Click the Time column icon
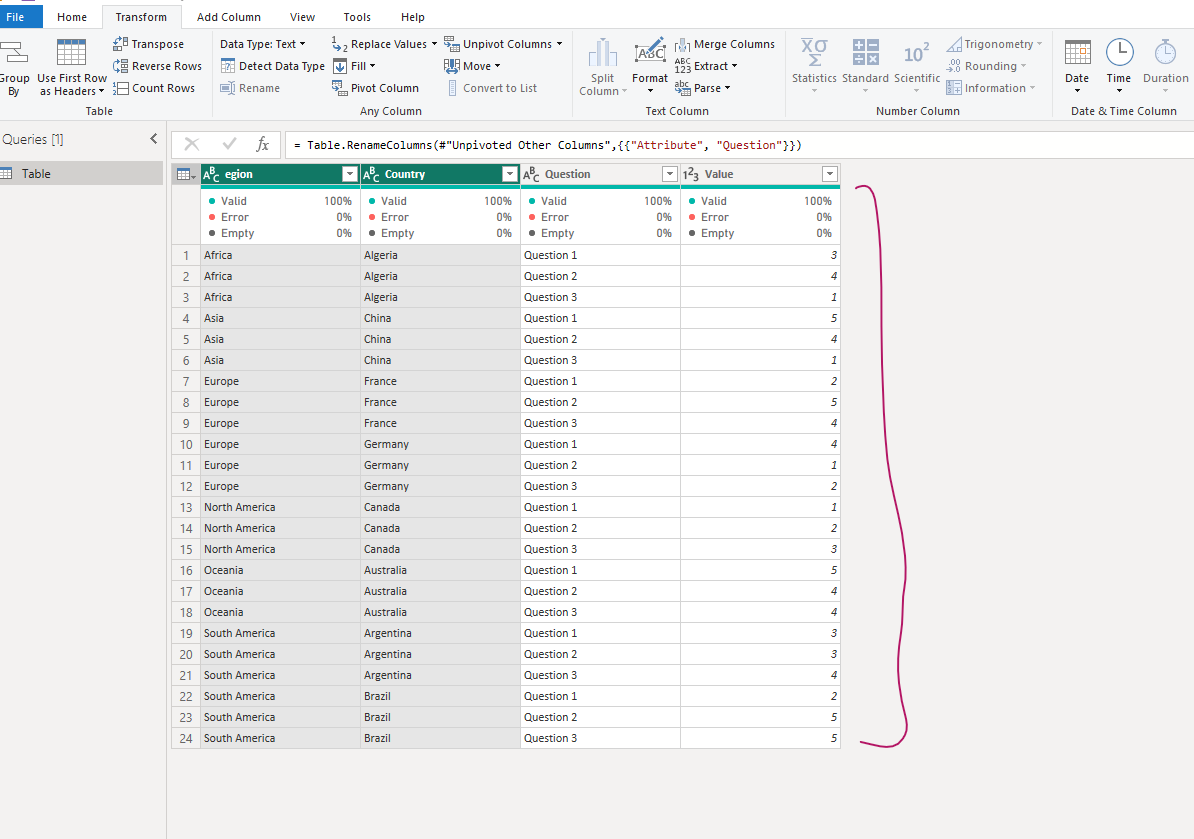 click(1119, 53)
